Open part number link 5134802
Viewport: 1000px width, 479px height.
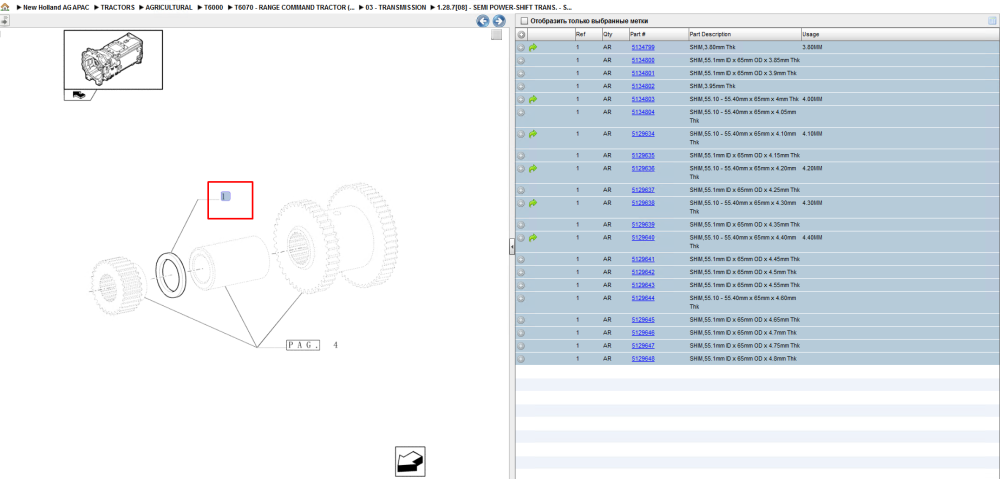click(x=643, y=86)
